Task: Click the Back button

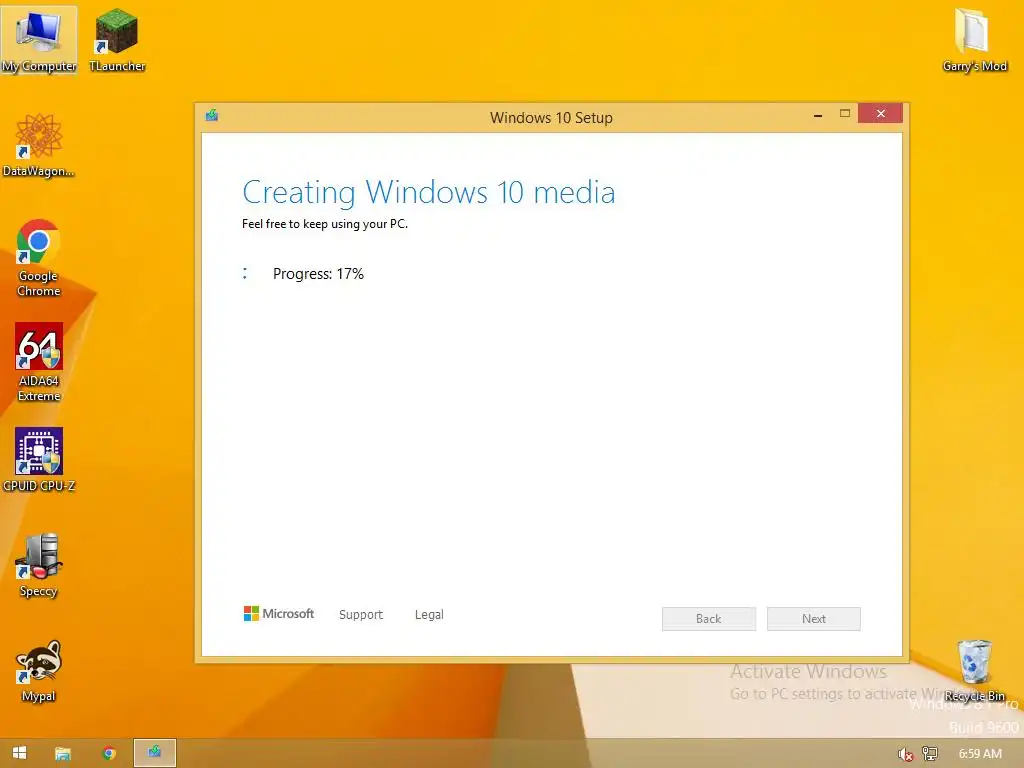Action: pos(709,618)
